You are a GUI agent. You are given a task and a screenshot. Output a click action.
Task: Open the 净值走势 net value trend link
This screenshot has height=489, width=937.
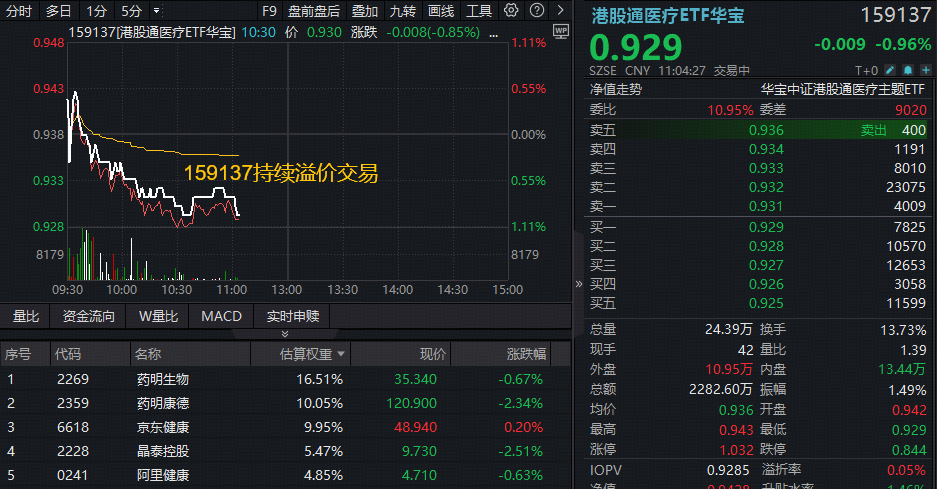(616, 89)
